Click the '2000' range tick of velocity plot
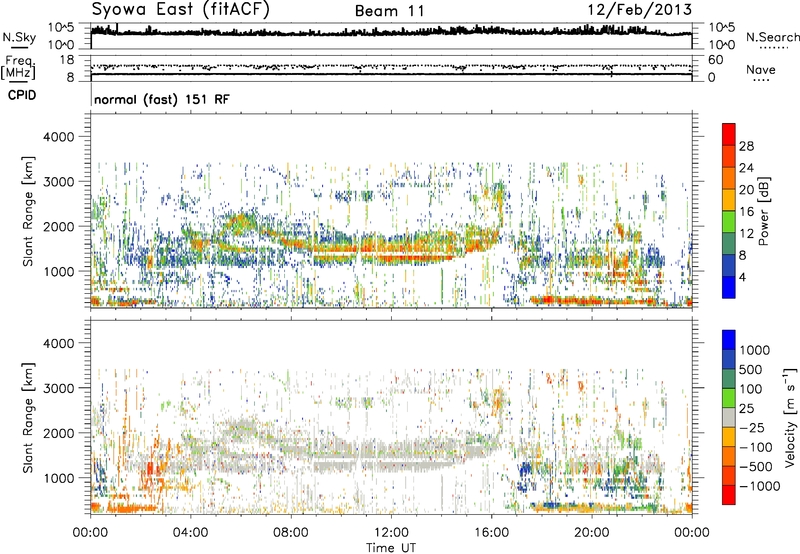Image resolution: width=800 pixels, height=554 pixels. click(59, 434)
